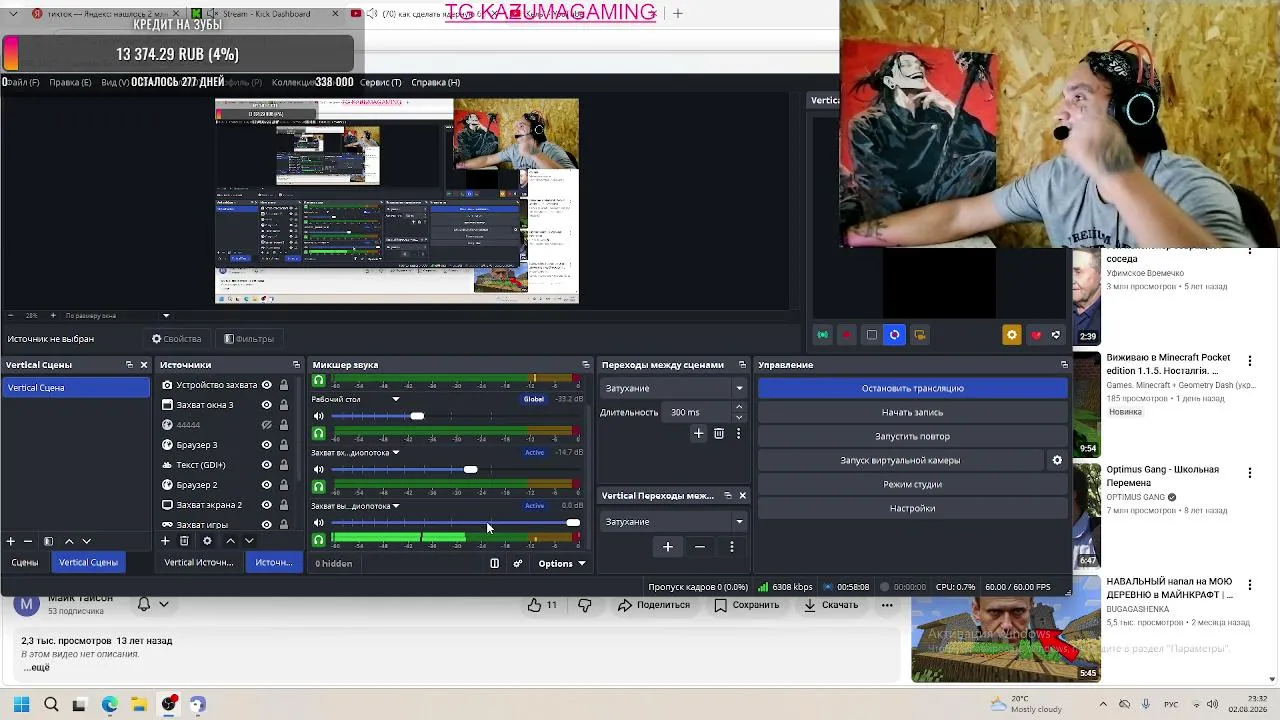This screenshot has height=720, width=1280.
Task: Click vertical canvas red record icon
Action: click(846, 335)
